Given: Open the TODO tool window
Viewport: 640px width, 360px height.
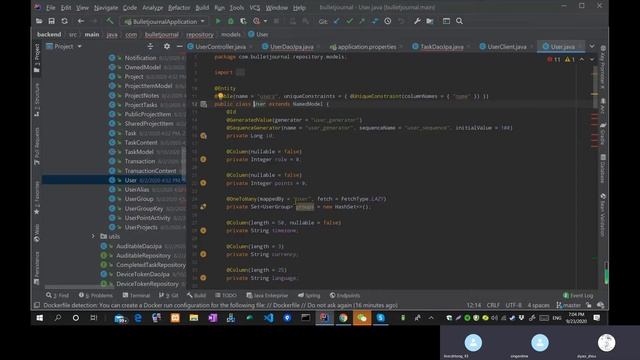Looking at the screenshot, I should click(226, 295).
